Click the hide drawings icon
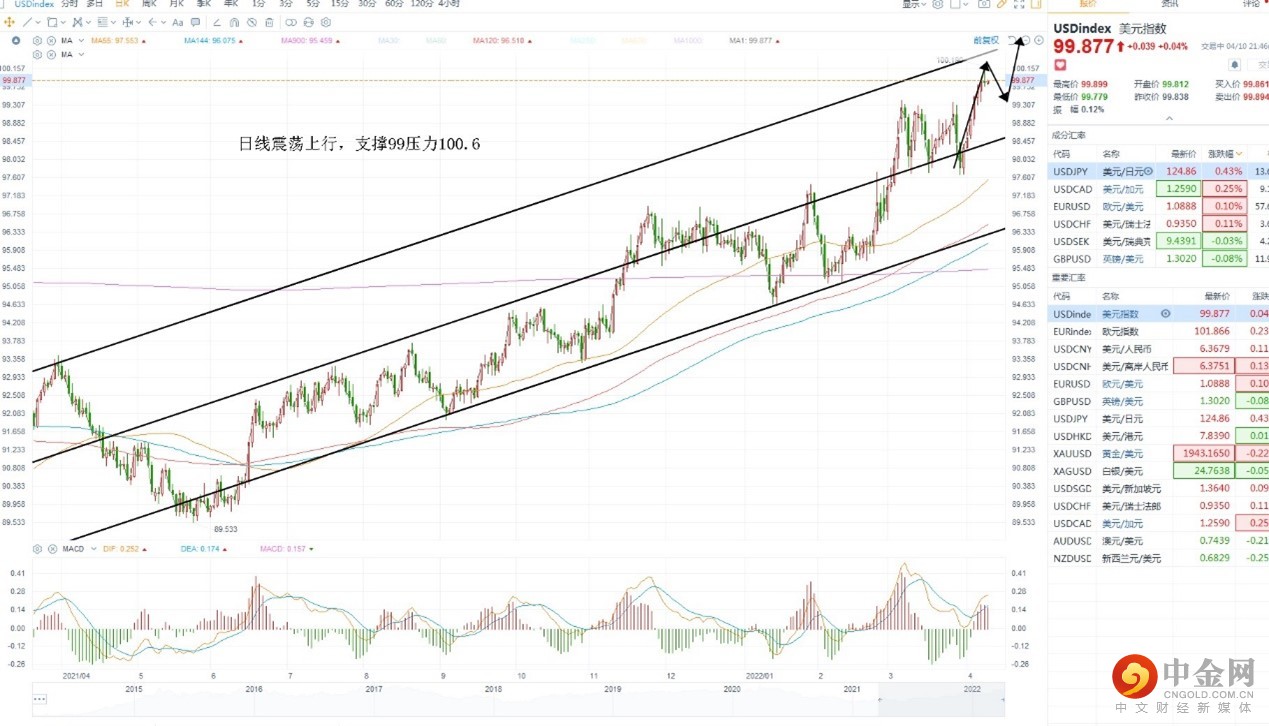1269x726 pixels. tap(252, 22)
